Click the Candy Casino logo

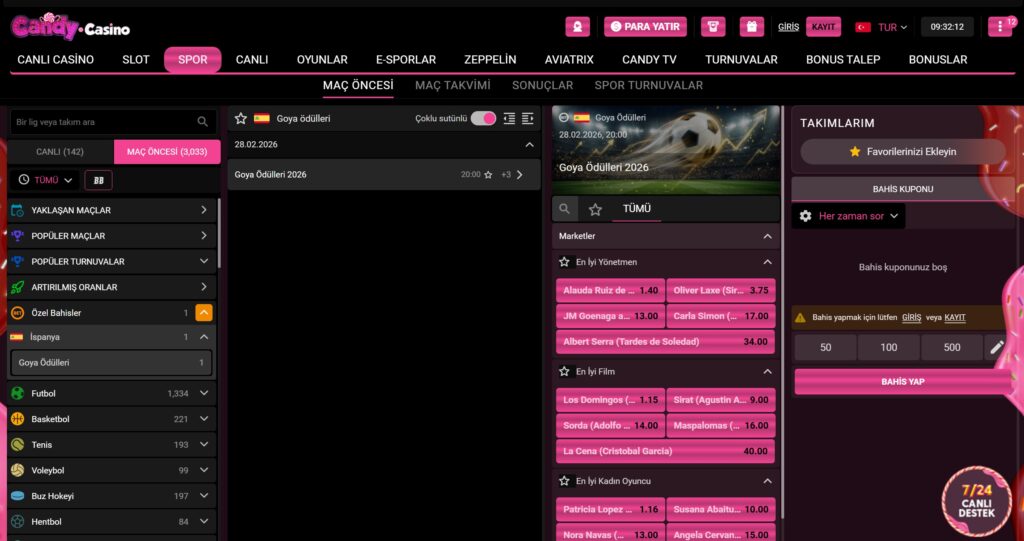click(70, 27)
